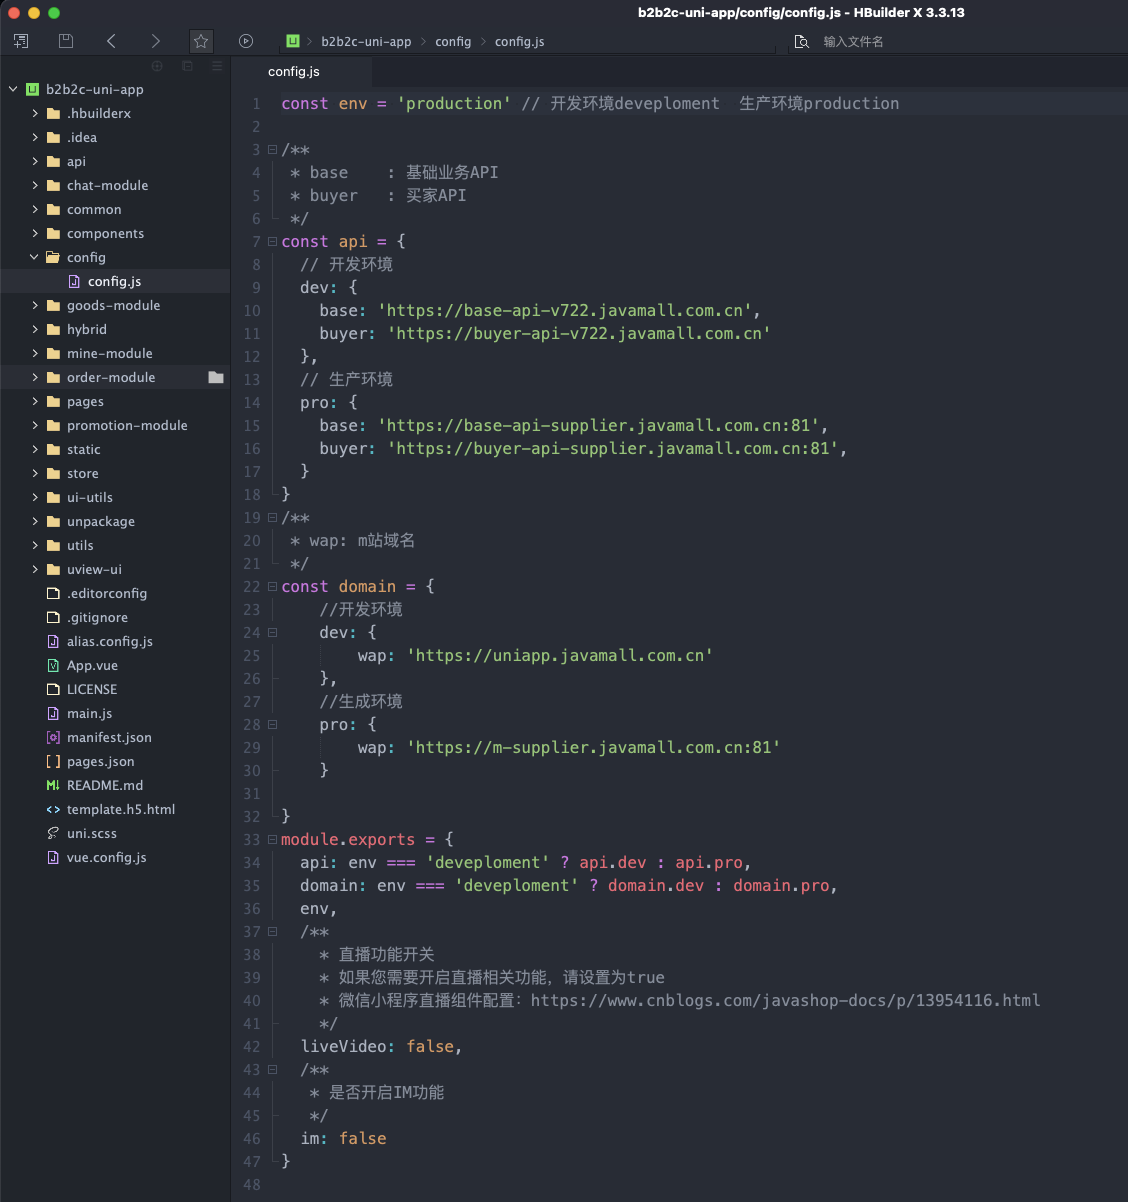Fold the comment block at line 3
1128x1202 pixels.
coord(272,149)
